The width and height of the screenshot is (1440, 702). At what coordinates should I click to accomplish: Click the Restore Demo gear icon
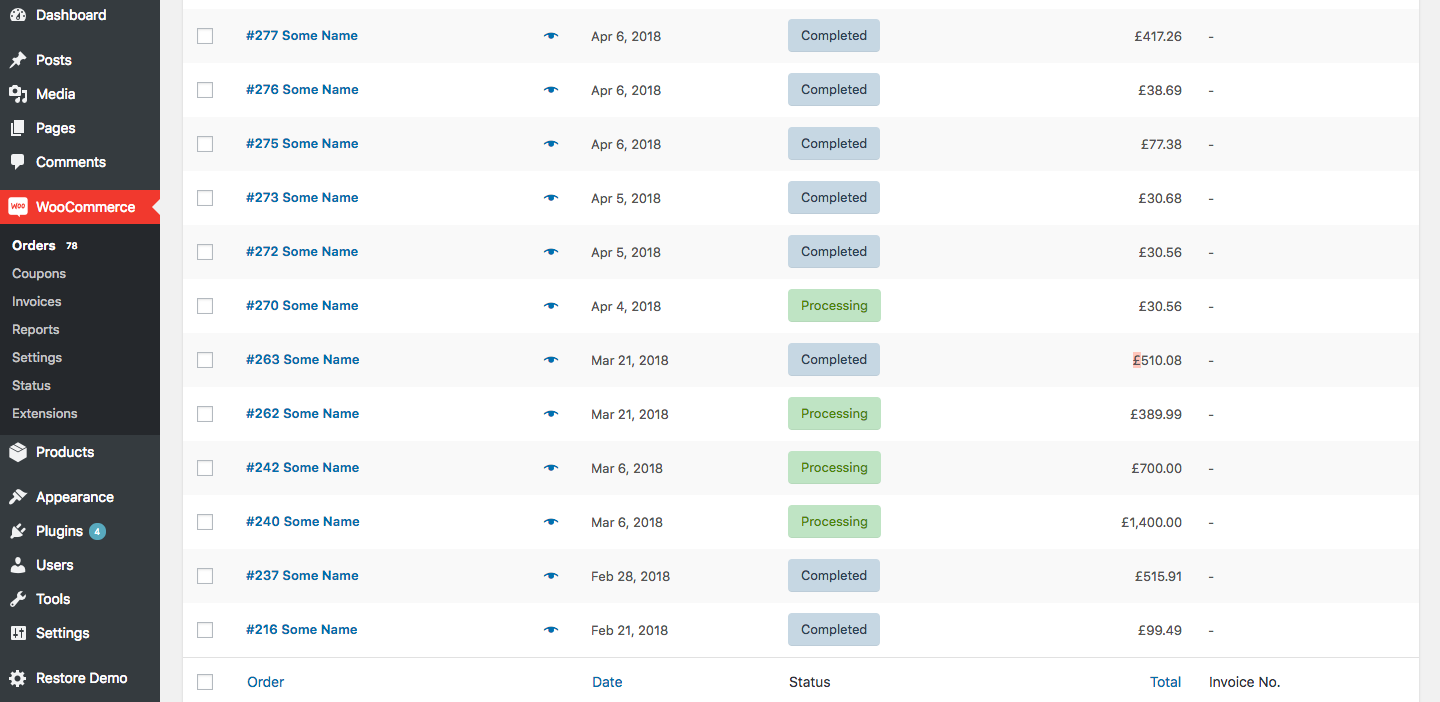point(18,678)
